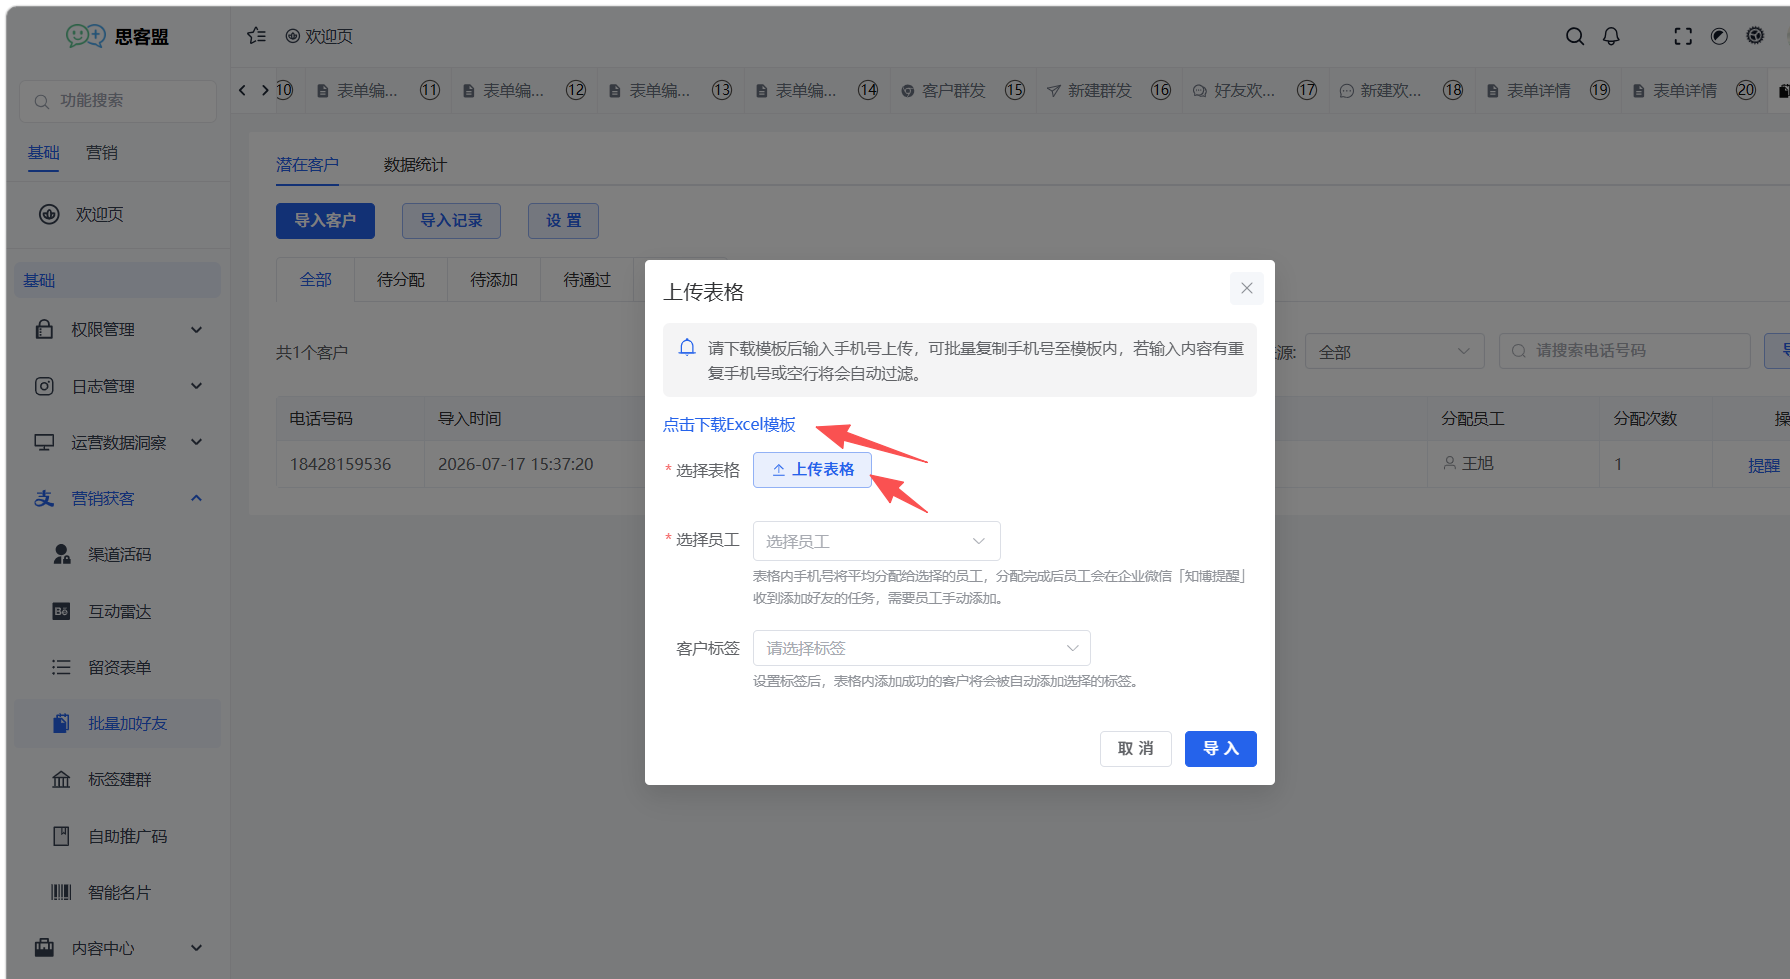Click the 内容中心 briefcase icon
Viewport: 1790px width, 979px height.
click(44, 948)
